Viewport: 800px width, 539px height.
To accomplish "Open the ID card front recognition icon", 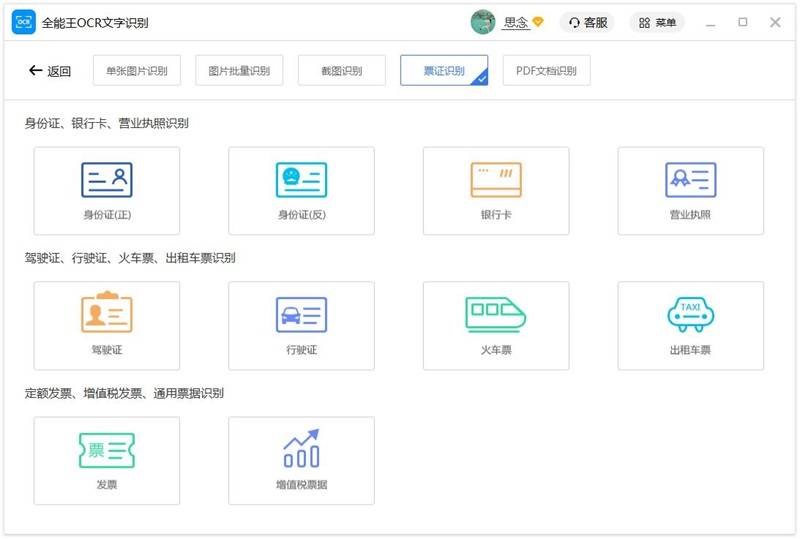I will click(x=107, y=180).
